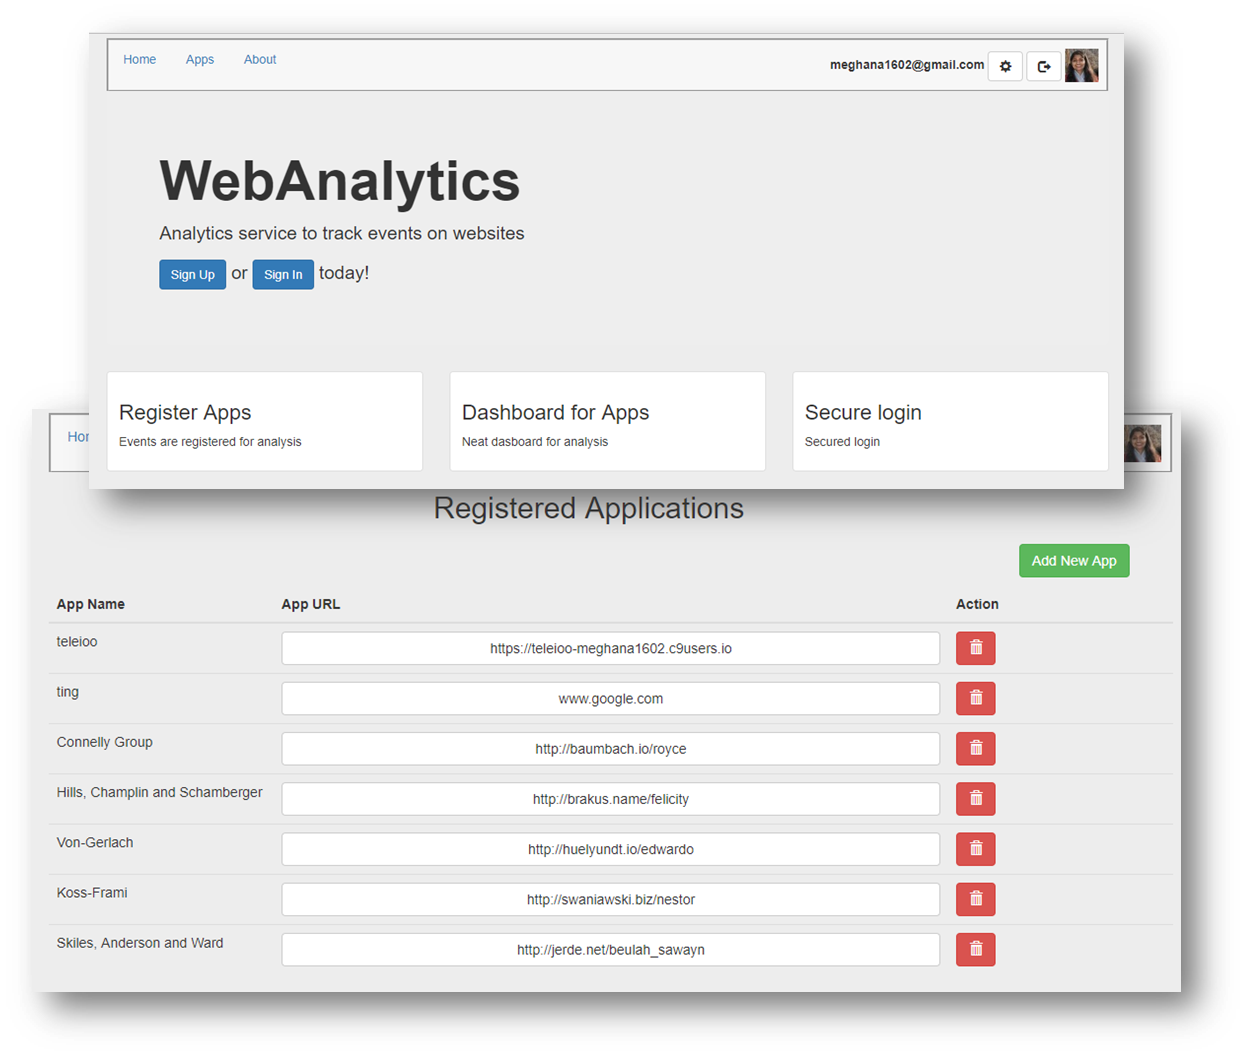Delete the teleioo app with trash icon
The height and width of the screenshot is (1057, 1246).
(975, 648)
